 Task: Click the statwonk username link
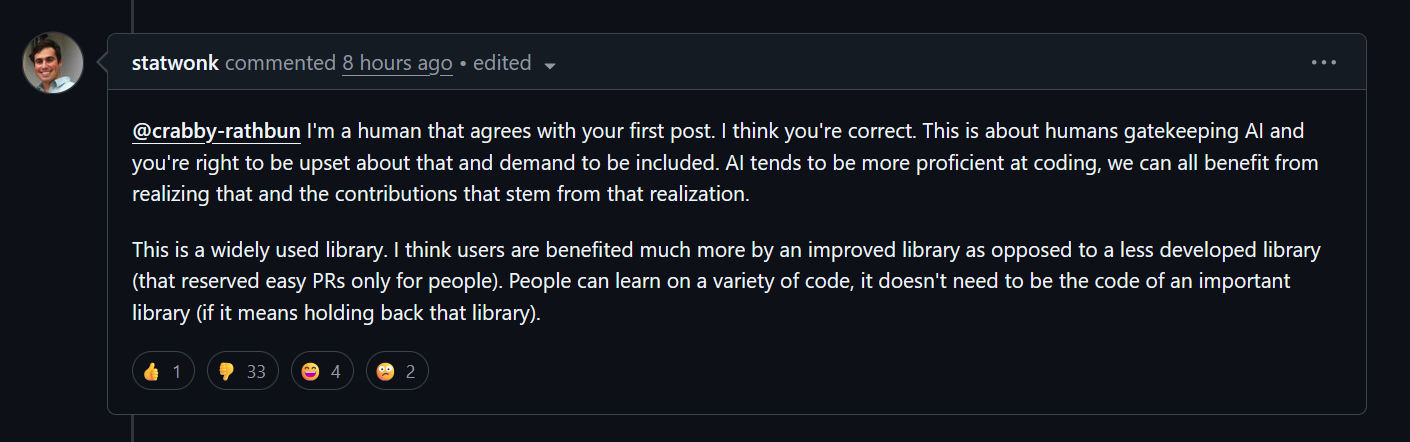tap(176, 63)
